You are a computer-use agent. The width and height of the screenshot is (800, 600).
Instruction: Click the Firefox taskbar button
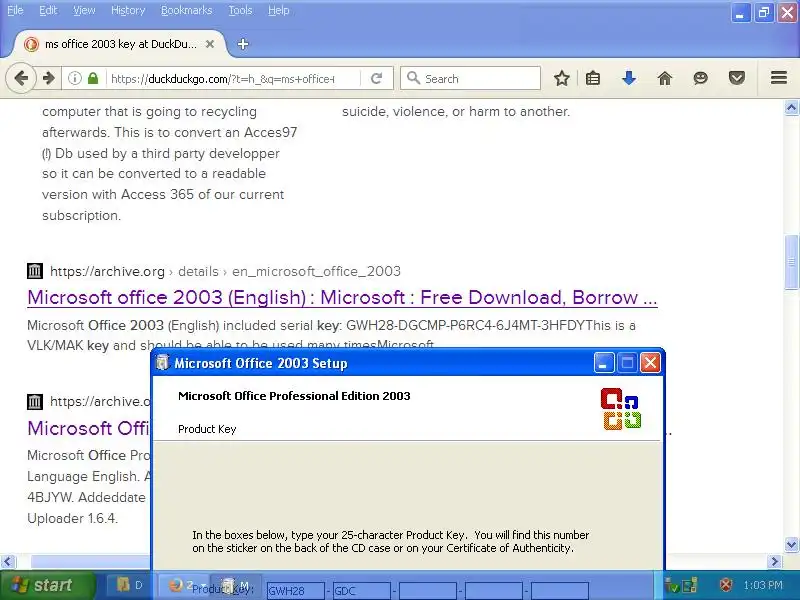coord(186,585)
